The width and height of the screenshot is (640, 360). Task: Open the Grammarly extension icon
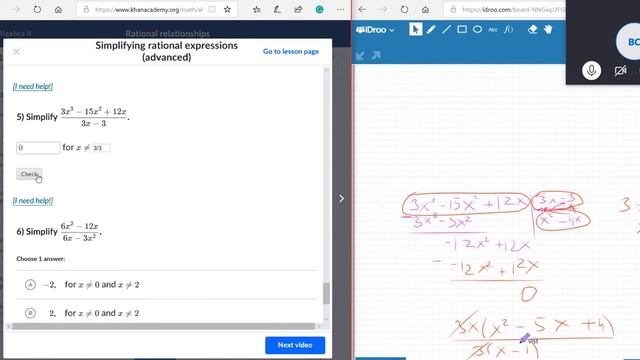click(x=320, y=9)
